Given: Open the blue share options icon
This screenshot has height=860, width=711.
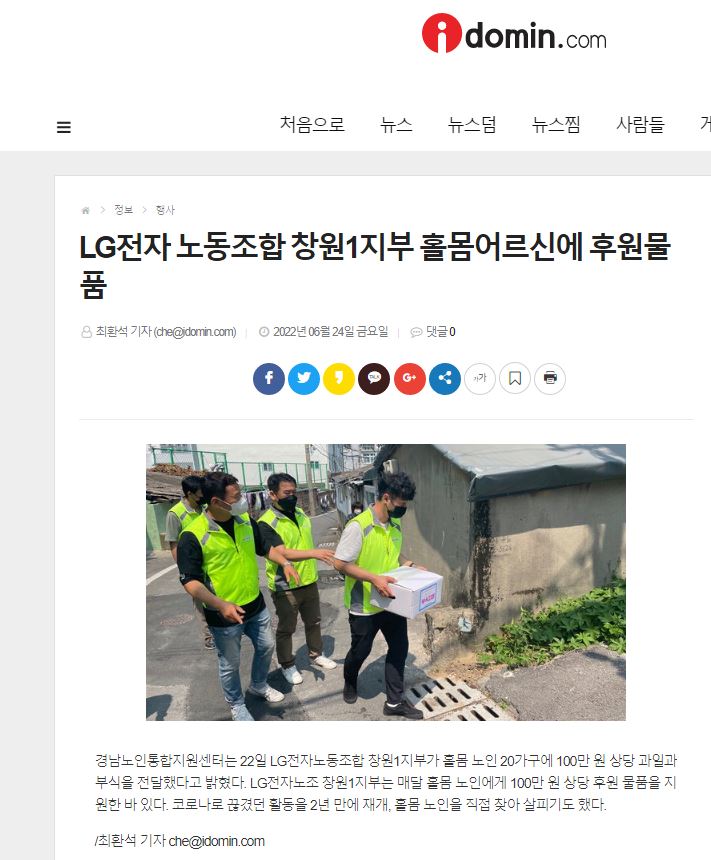Looking at the screenshot, I should [445, 378].
